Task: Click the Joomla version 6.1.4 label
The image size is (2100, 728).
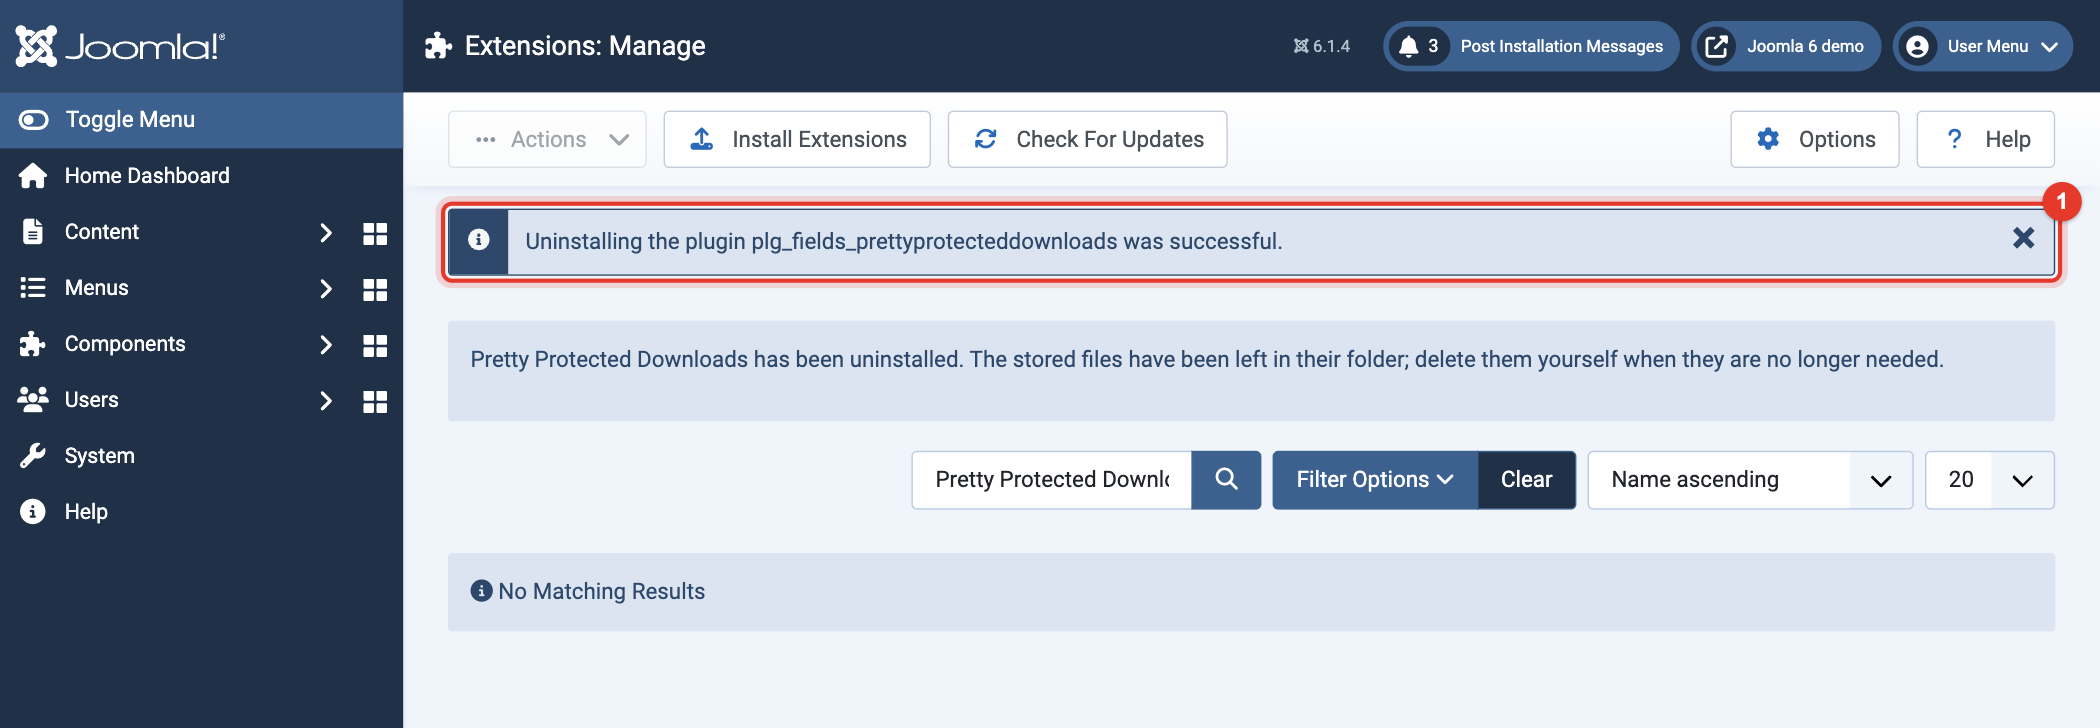Action: (x=1322, y=46)
